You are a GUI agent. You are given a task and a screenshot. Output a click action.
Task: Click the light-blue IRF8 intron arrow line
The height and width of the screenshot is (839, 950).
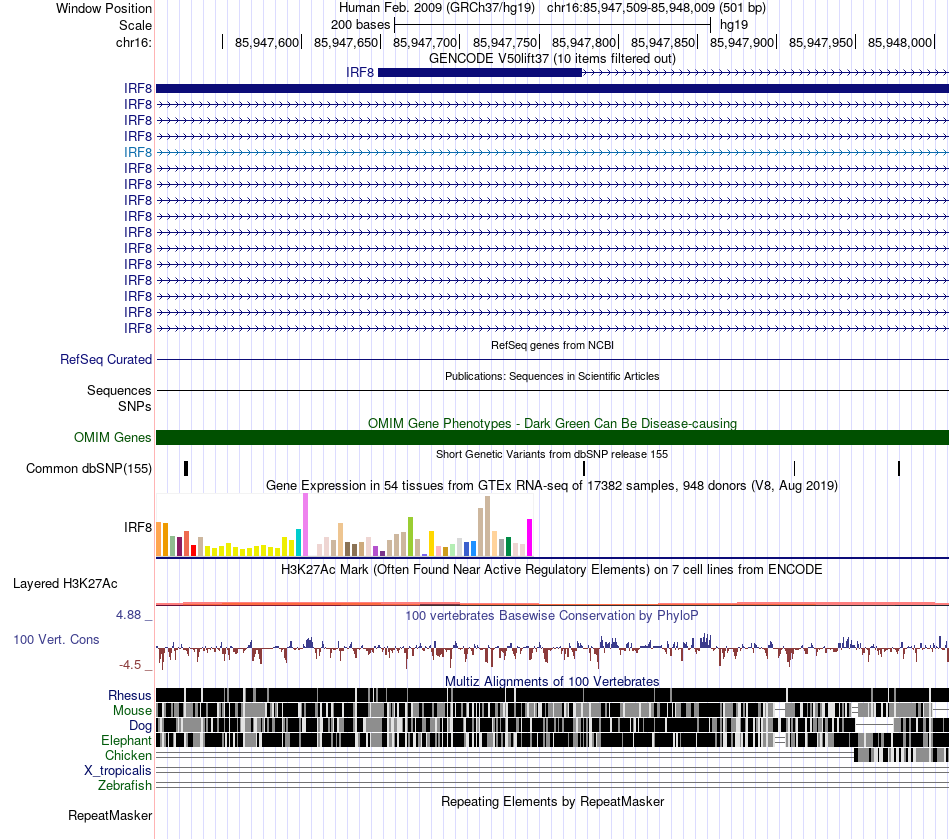pos(552,153)
